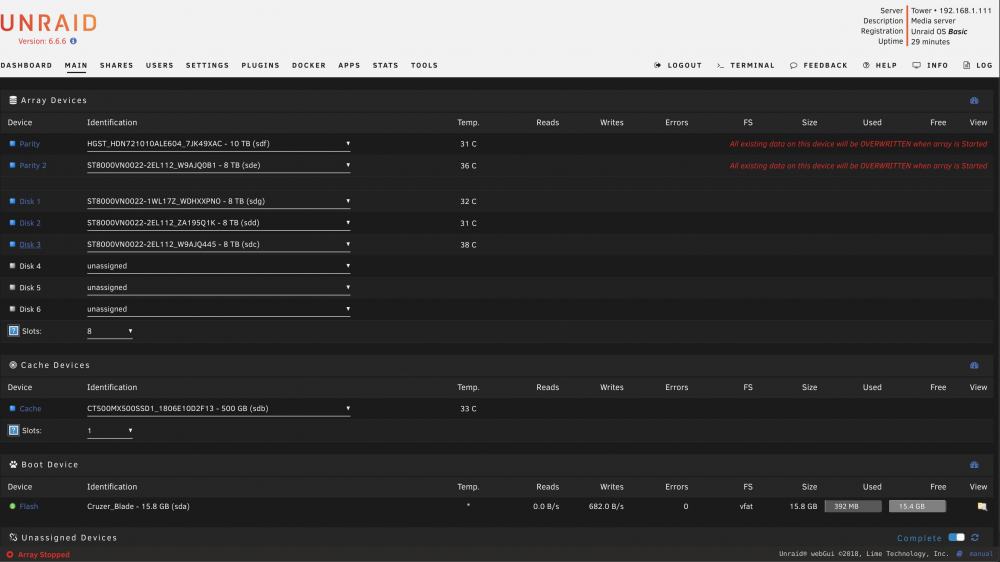Click the help icon in the Cache Devices header
Viewport: 1000px width, 562px height.
[974, 366]
